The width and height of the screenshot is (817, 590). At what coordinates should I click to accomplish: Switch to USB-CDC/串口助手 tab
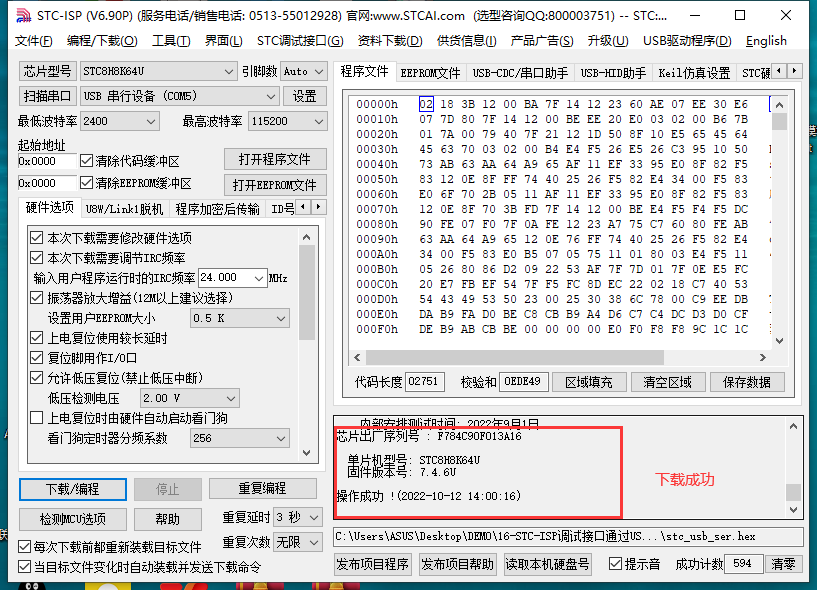[x=520, y=73]
